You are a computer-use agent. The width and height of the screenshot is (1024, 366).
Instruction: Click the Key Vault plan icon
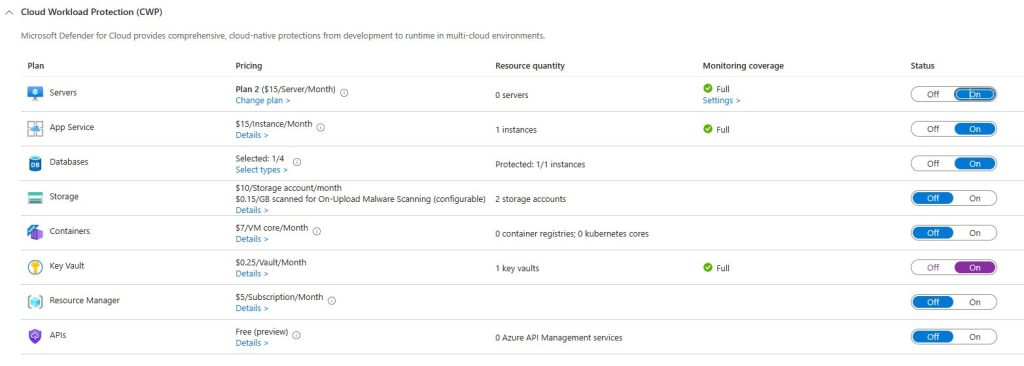pyautogui.click(x=35, y=267)
